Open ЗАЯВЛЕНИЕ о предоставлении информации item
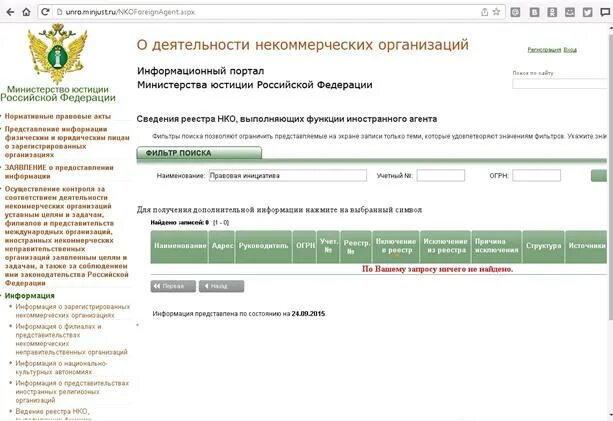 tap(59, 172)
